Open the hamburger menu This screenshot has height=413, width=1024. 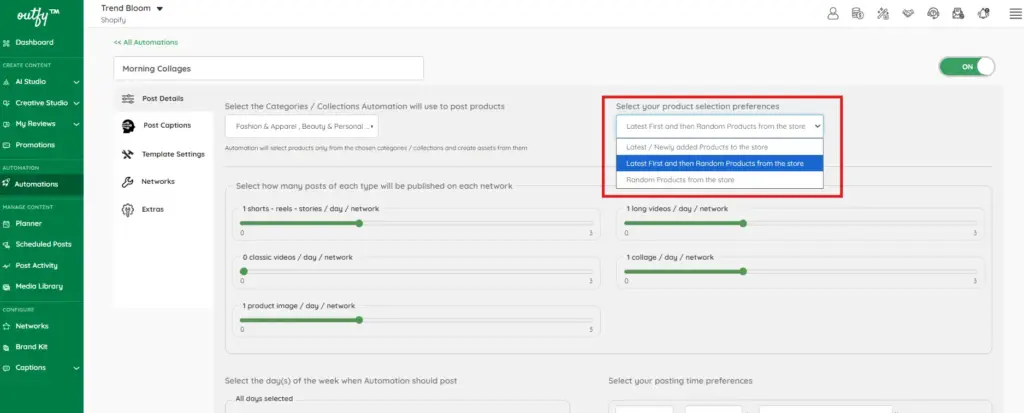point(1015,14)
